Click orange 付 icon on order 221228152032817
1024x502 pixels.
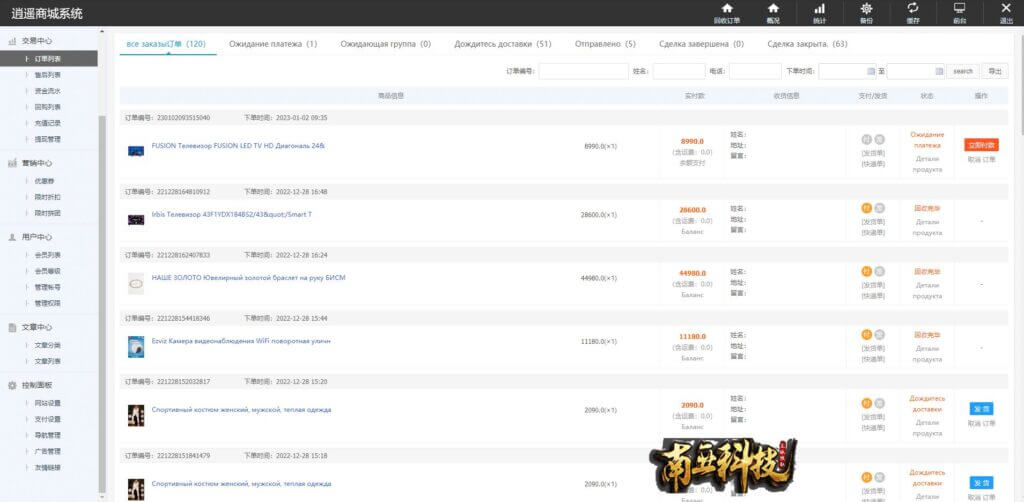pyautogui.click(x=867, y=403)
